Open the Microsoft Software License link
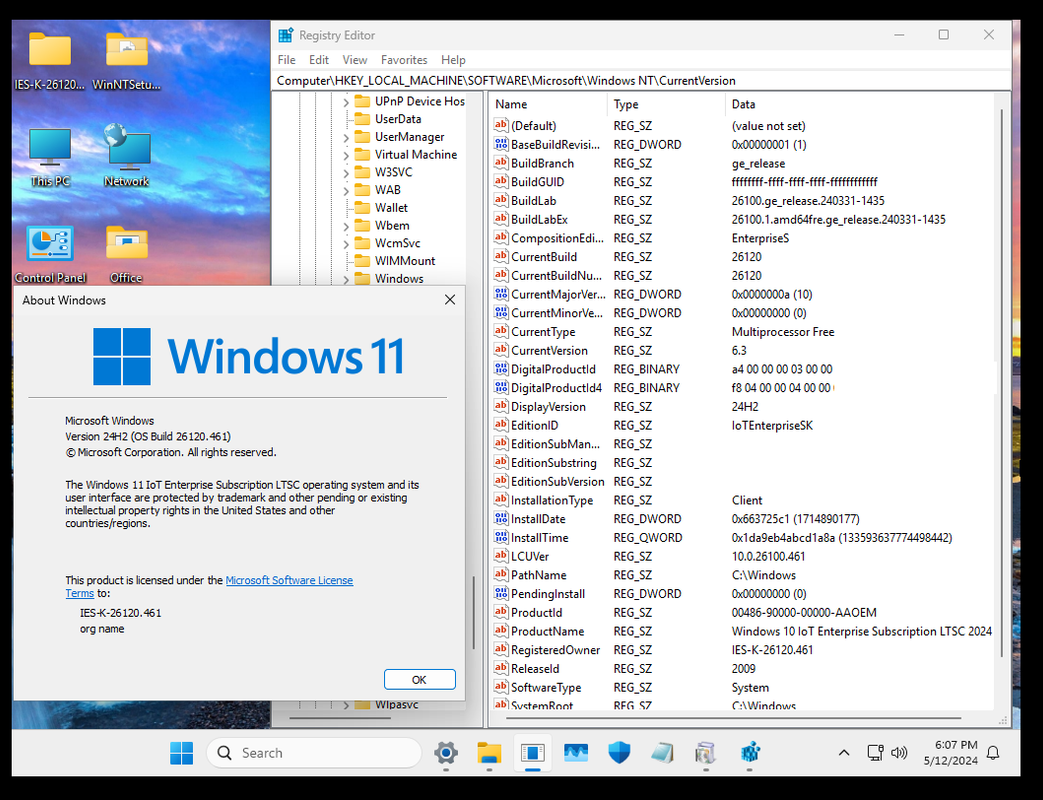Screen dimensions: 1043x800 coord(289,580)
